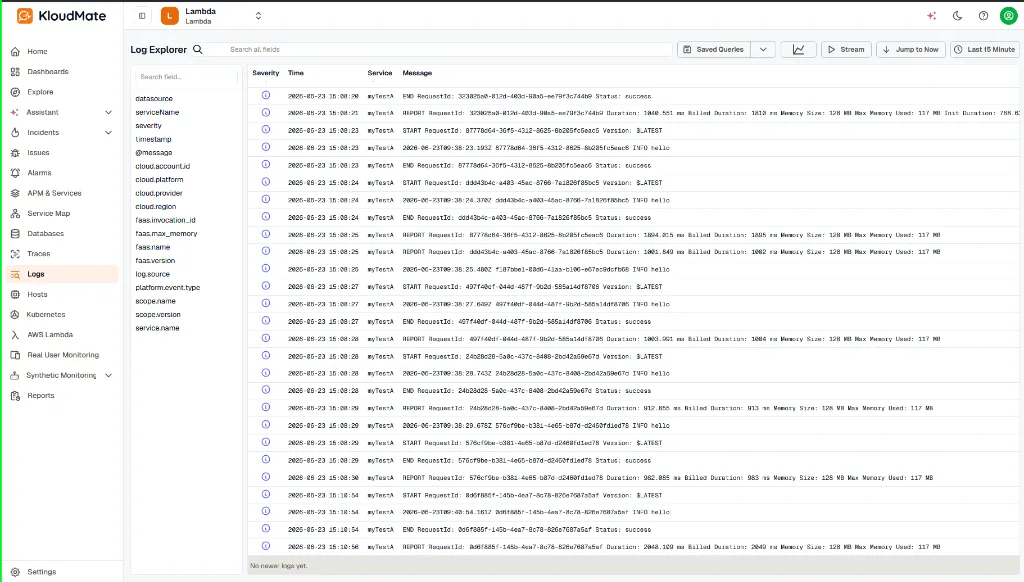Open the last REPORT log, Duration 2048
Image resolution: width=1024 pixels, height=582 pixels.
633,547
